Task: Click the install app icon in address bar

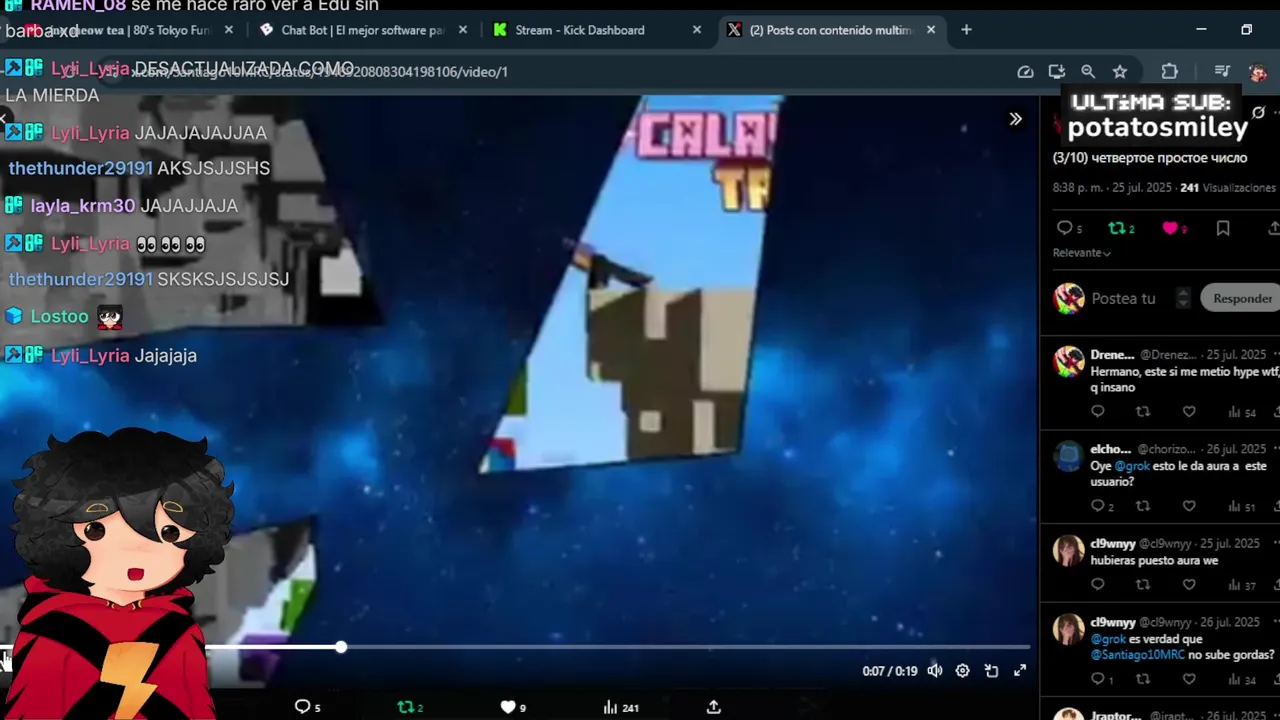Action: click(x=1057, y=71)
